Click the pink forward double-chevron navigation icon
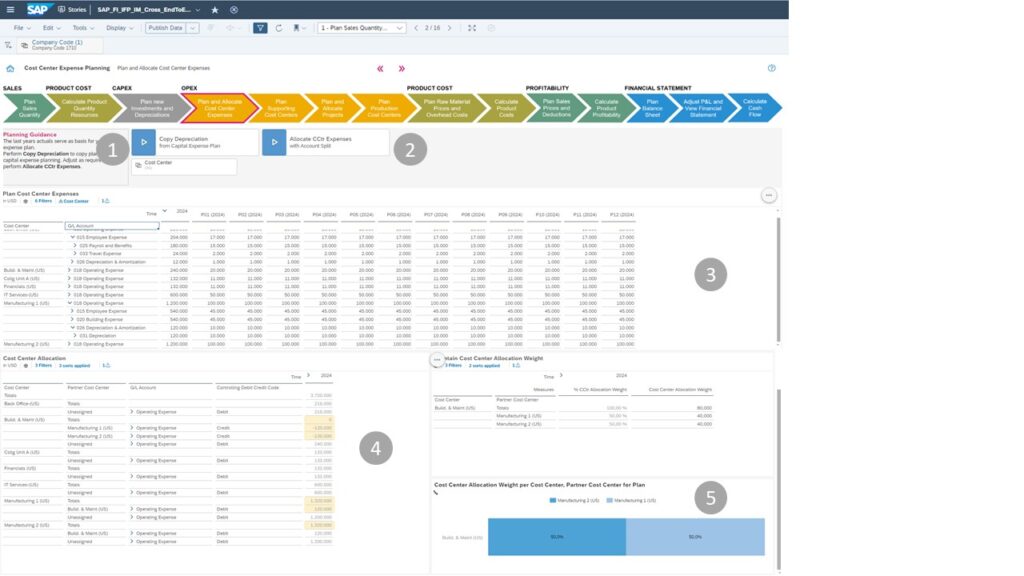The height and width of the screenshot is (576, 1024). (x=402, y=69)
